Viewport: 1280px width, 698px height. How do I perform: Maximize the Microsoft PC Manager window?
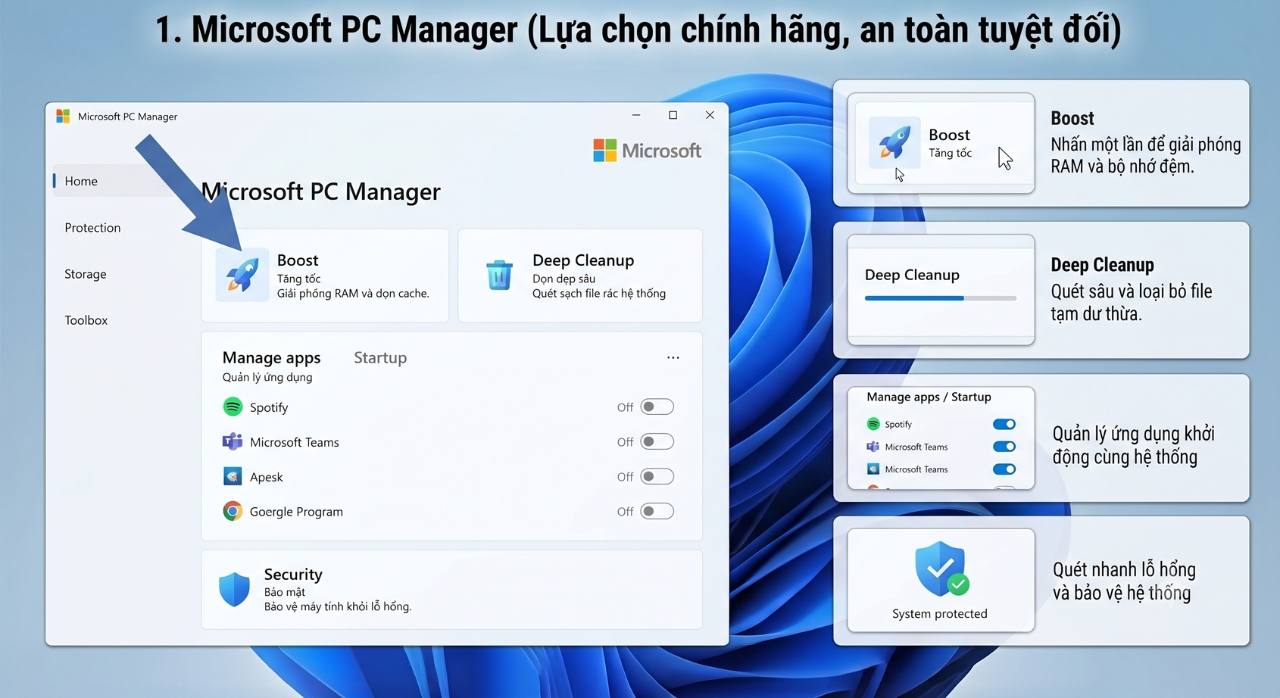[673, 115]
